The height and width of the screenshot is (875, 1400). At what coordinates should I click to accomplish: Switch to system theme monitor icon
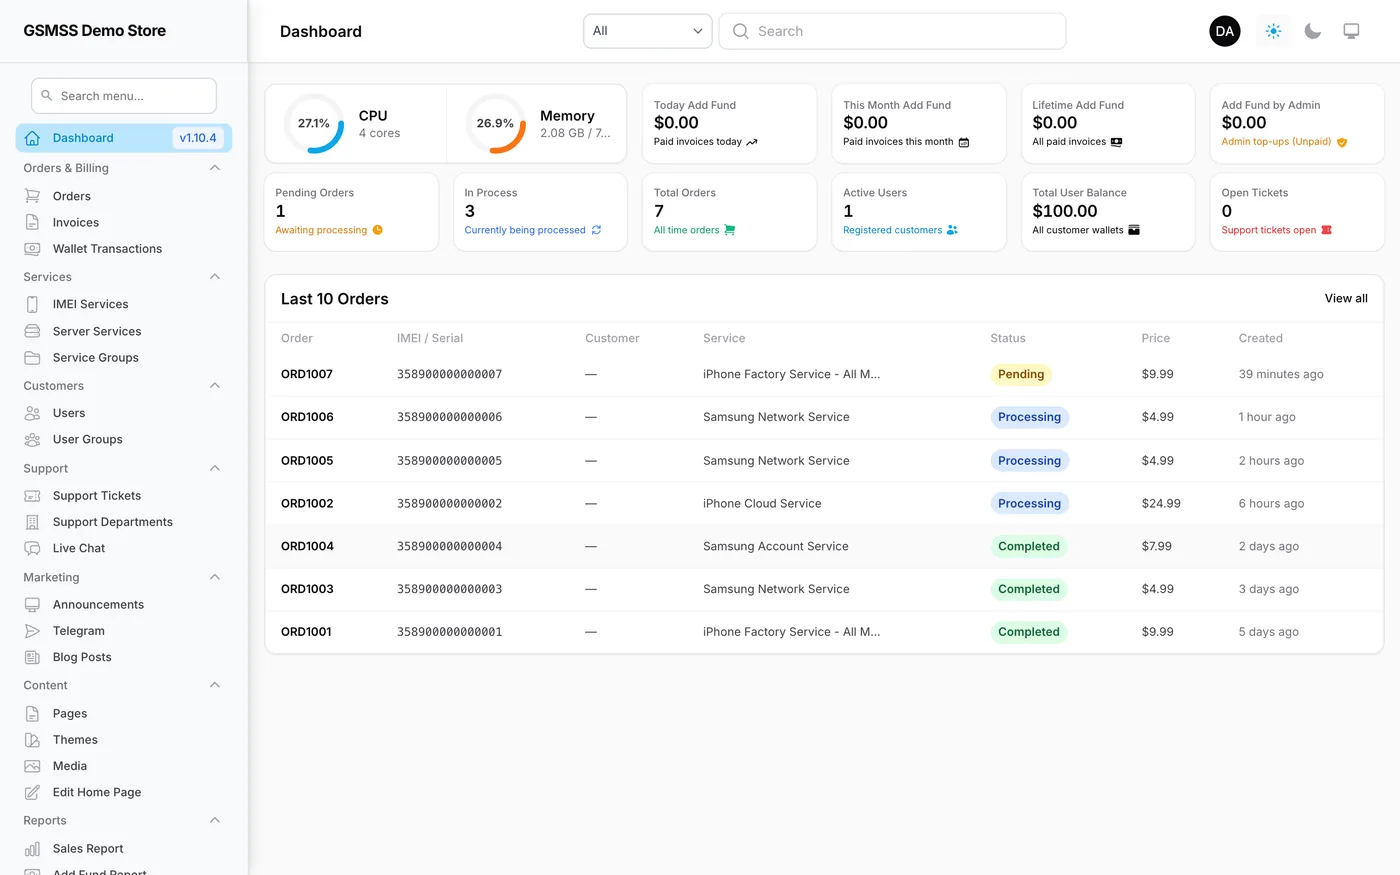click(1351, 31)
